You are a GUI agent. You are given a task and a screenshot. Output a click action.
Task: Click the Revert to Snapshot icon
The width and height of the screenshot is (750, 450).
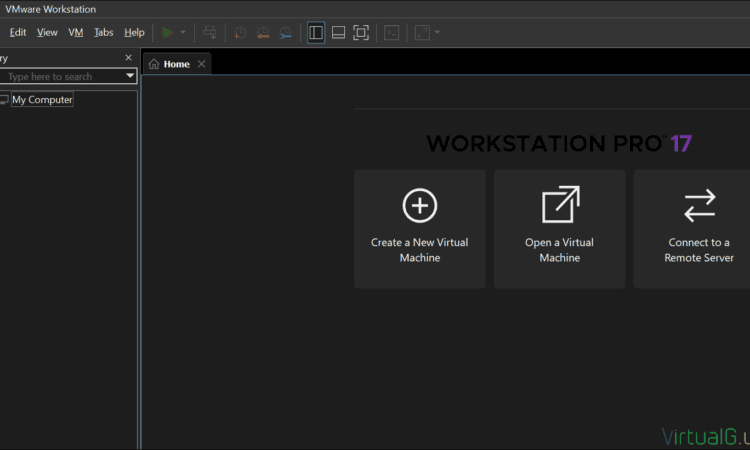[263, 32]
